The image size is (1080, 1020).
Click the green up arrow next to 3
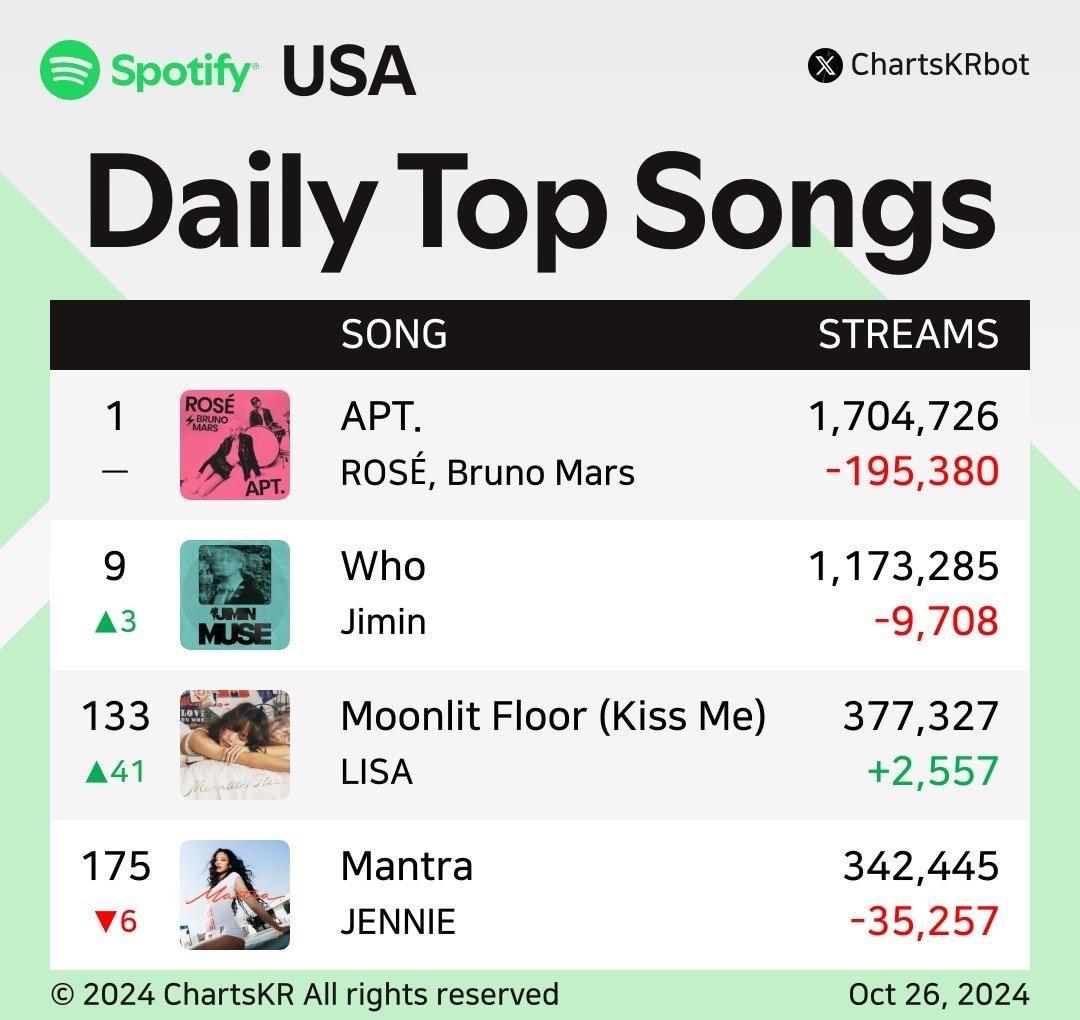coord(106,622)
